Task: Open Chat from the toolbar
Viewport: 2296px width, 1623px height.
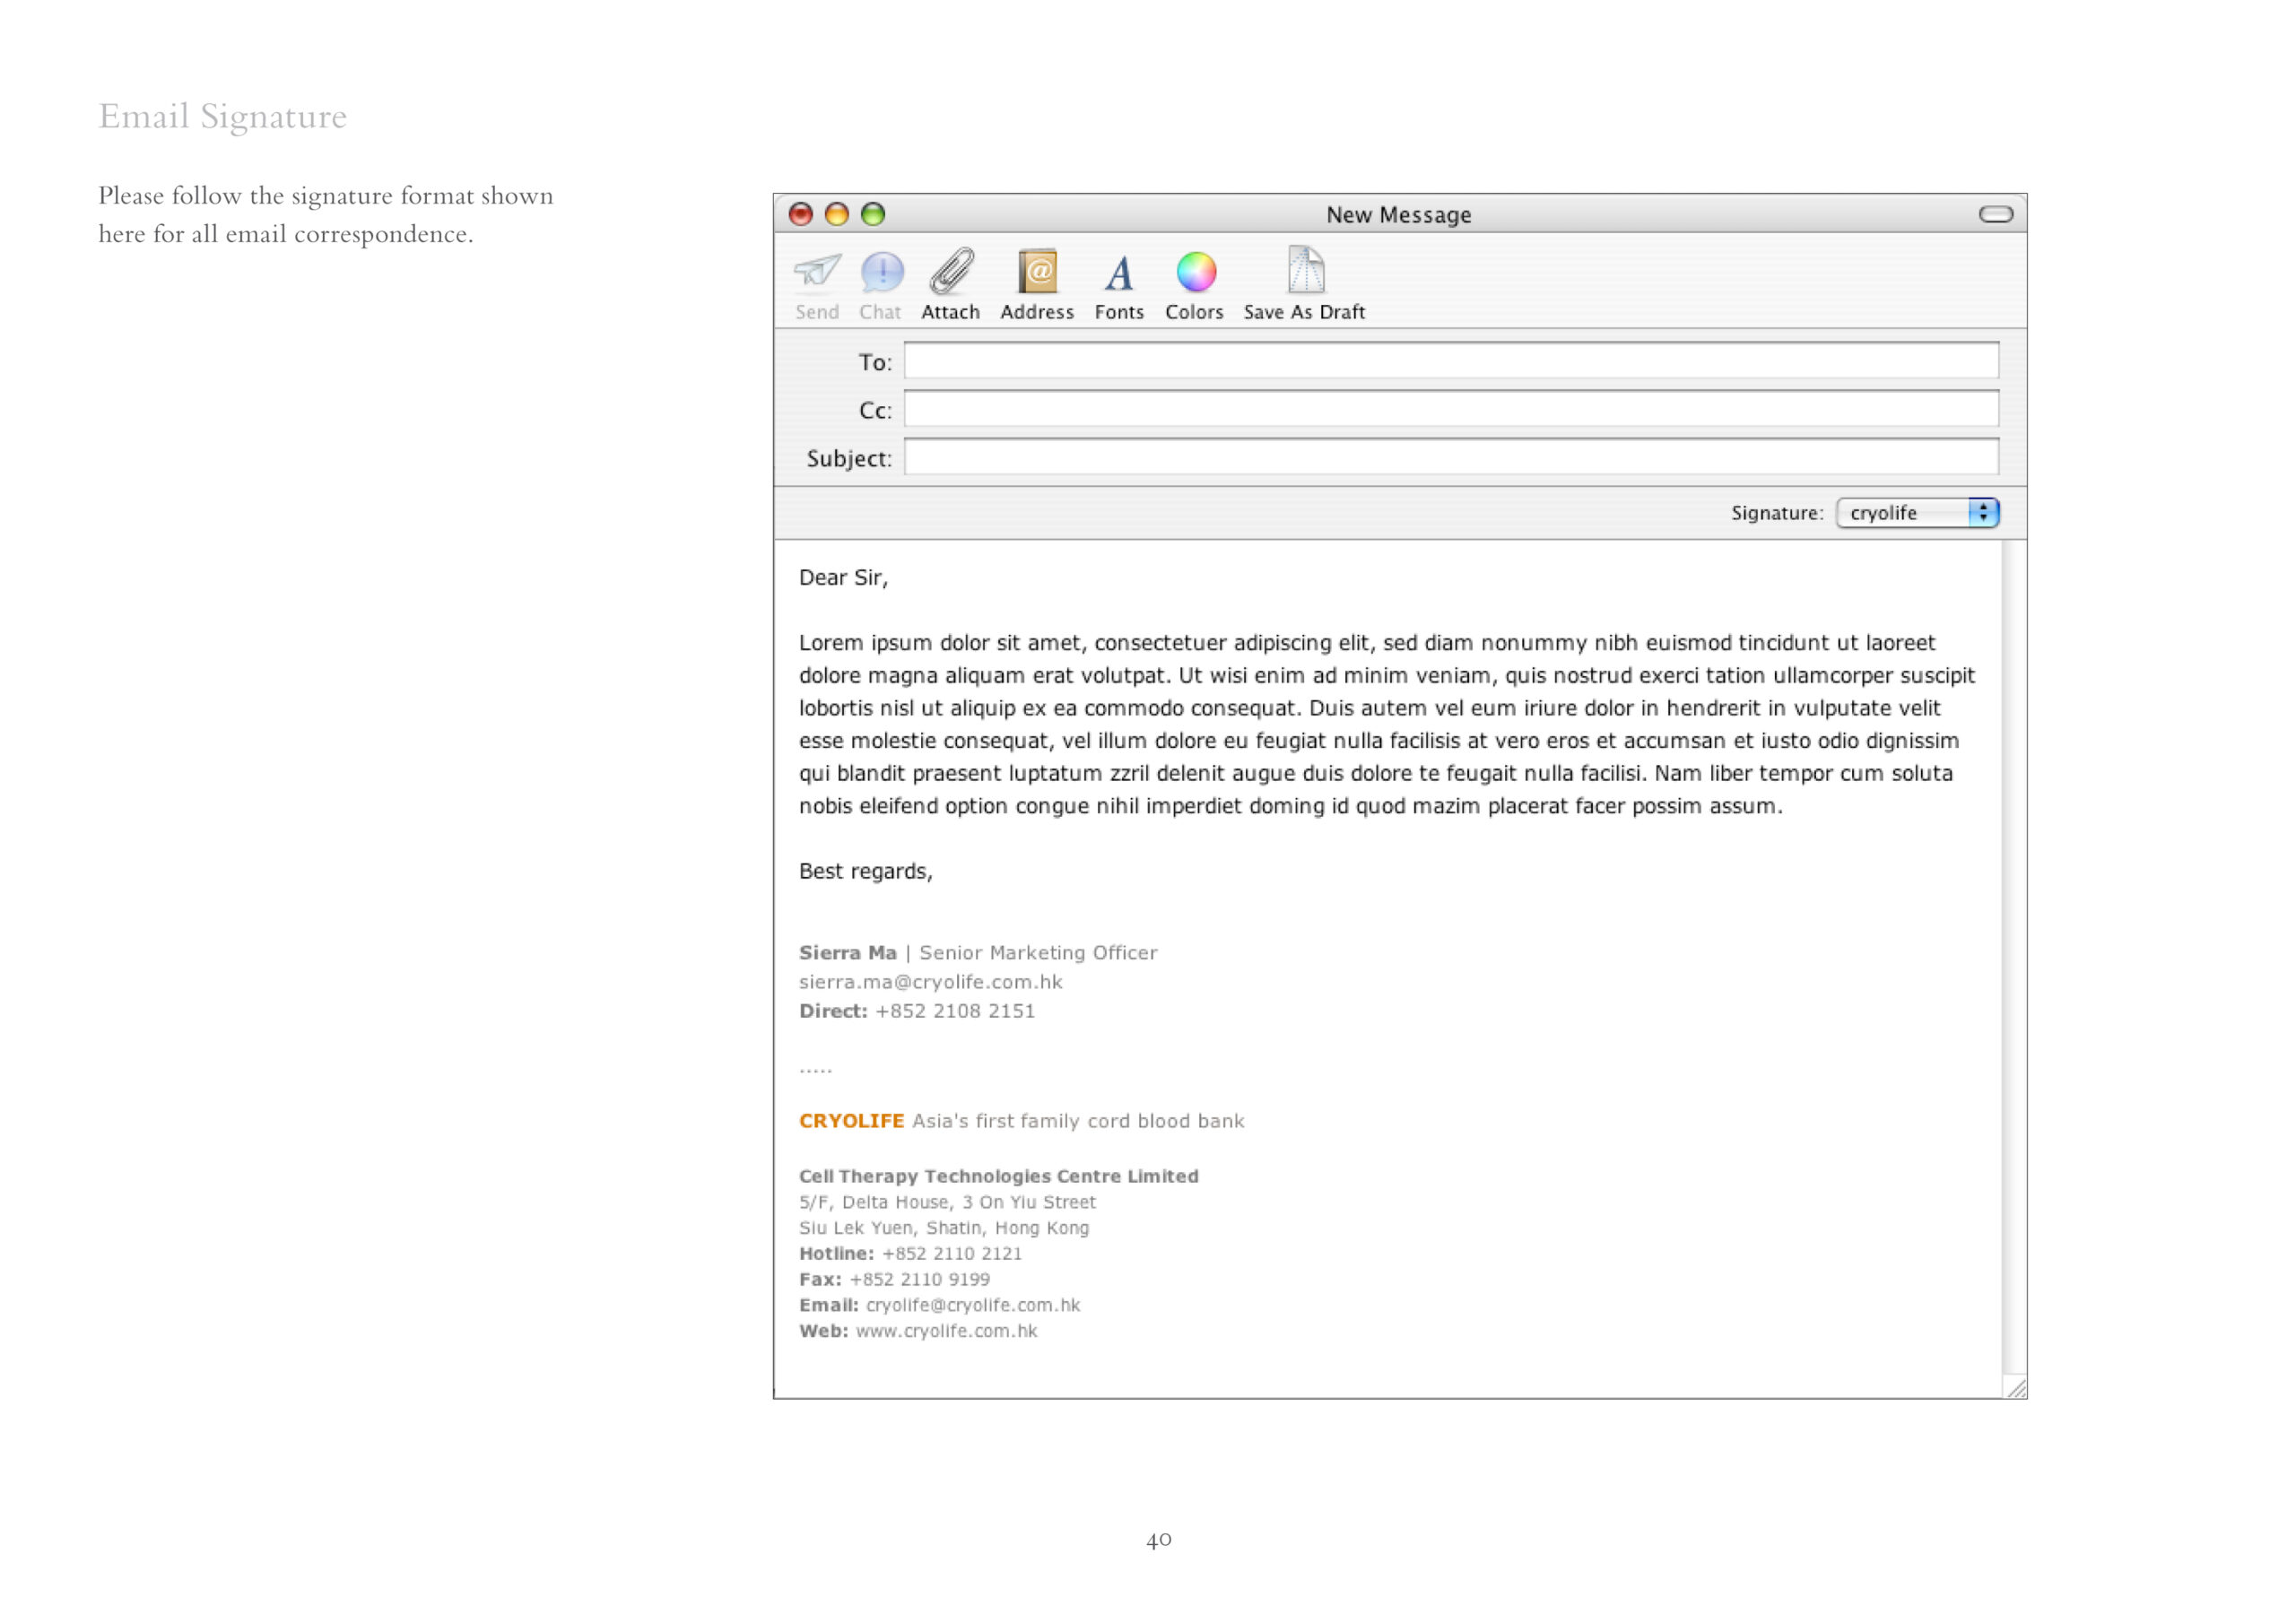Action: point(881,284)
